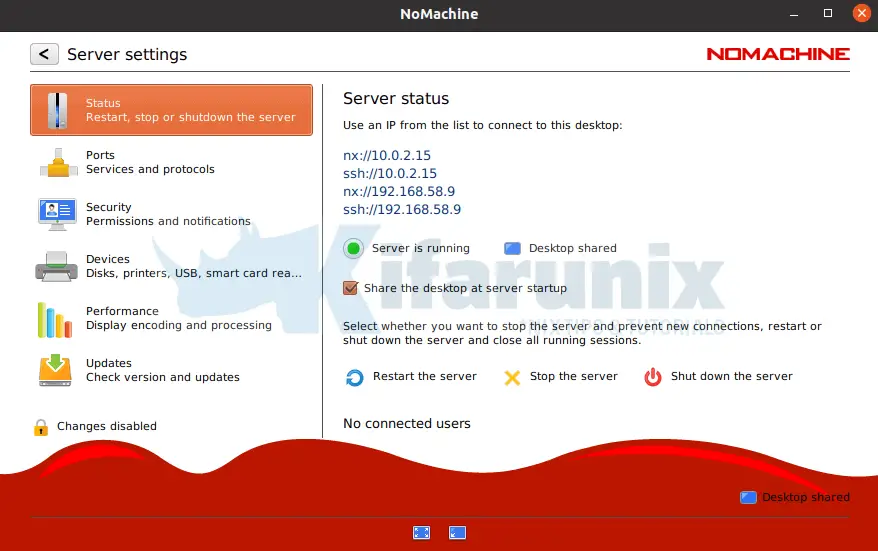Maximize the NoMachine window
Viewport: 878px width, 551px height.
[828, 13]
